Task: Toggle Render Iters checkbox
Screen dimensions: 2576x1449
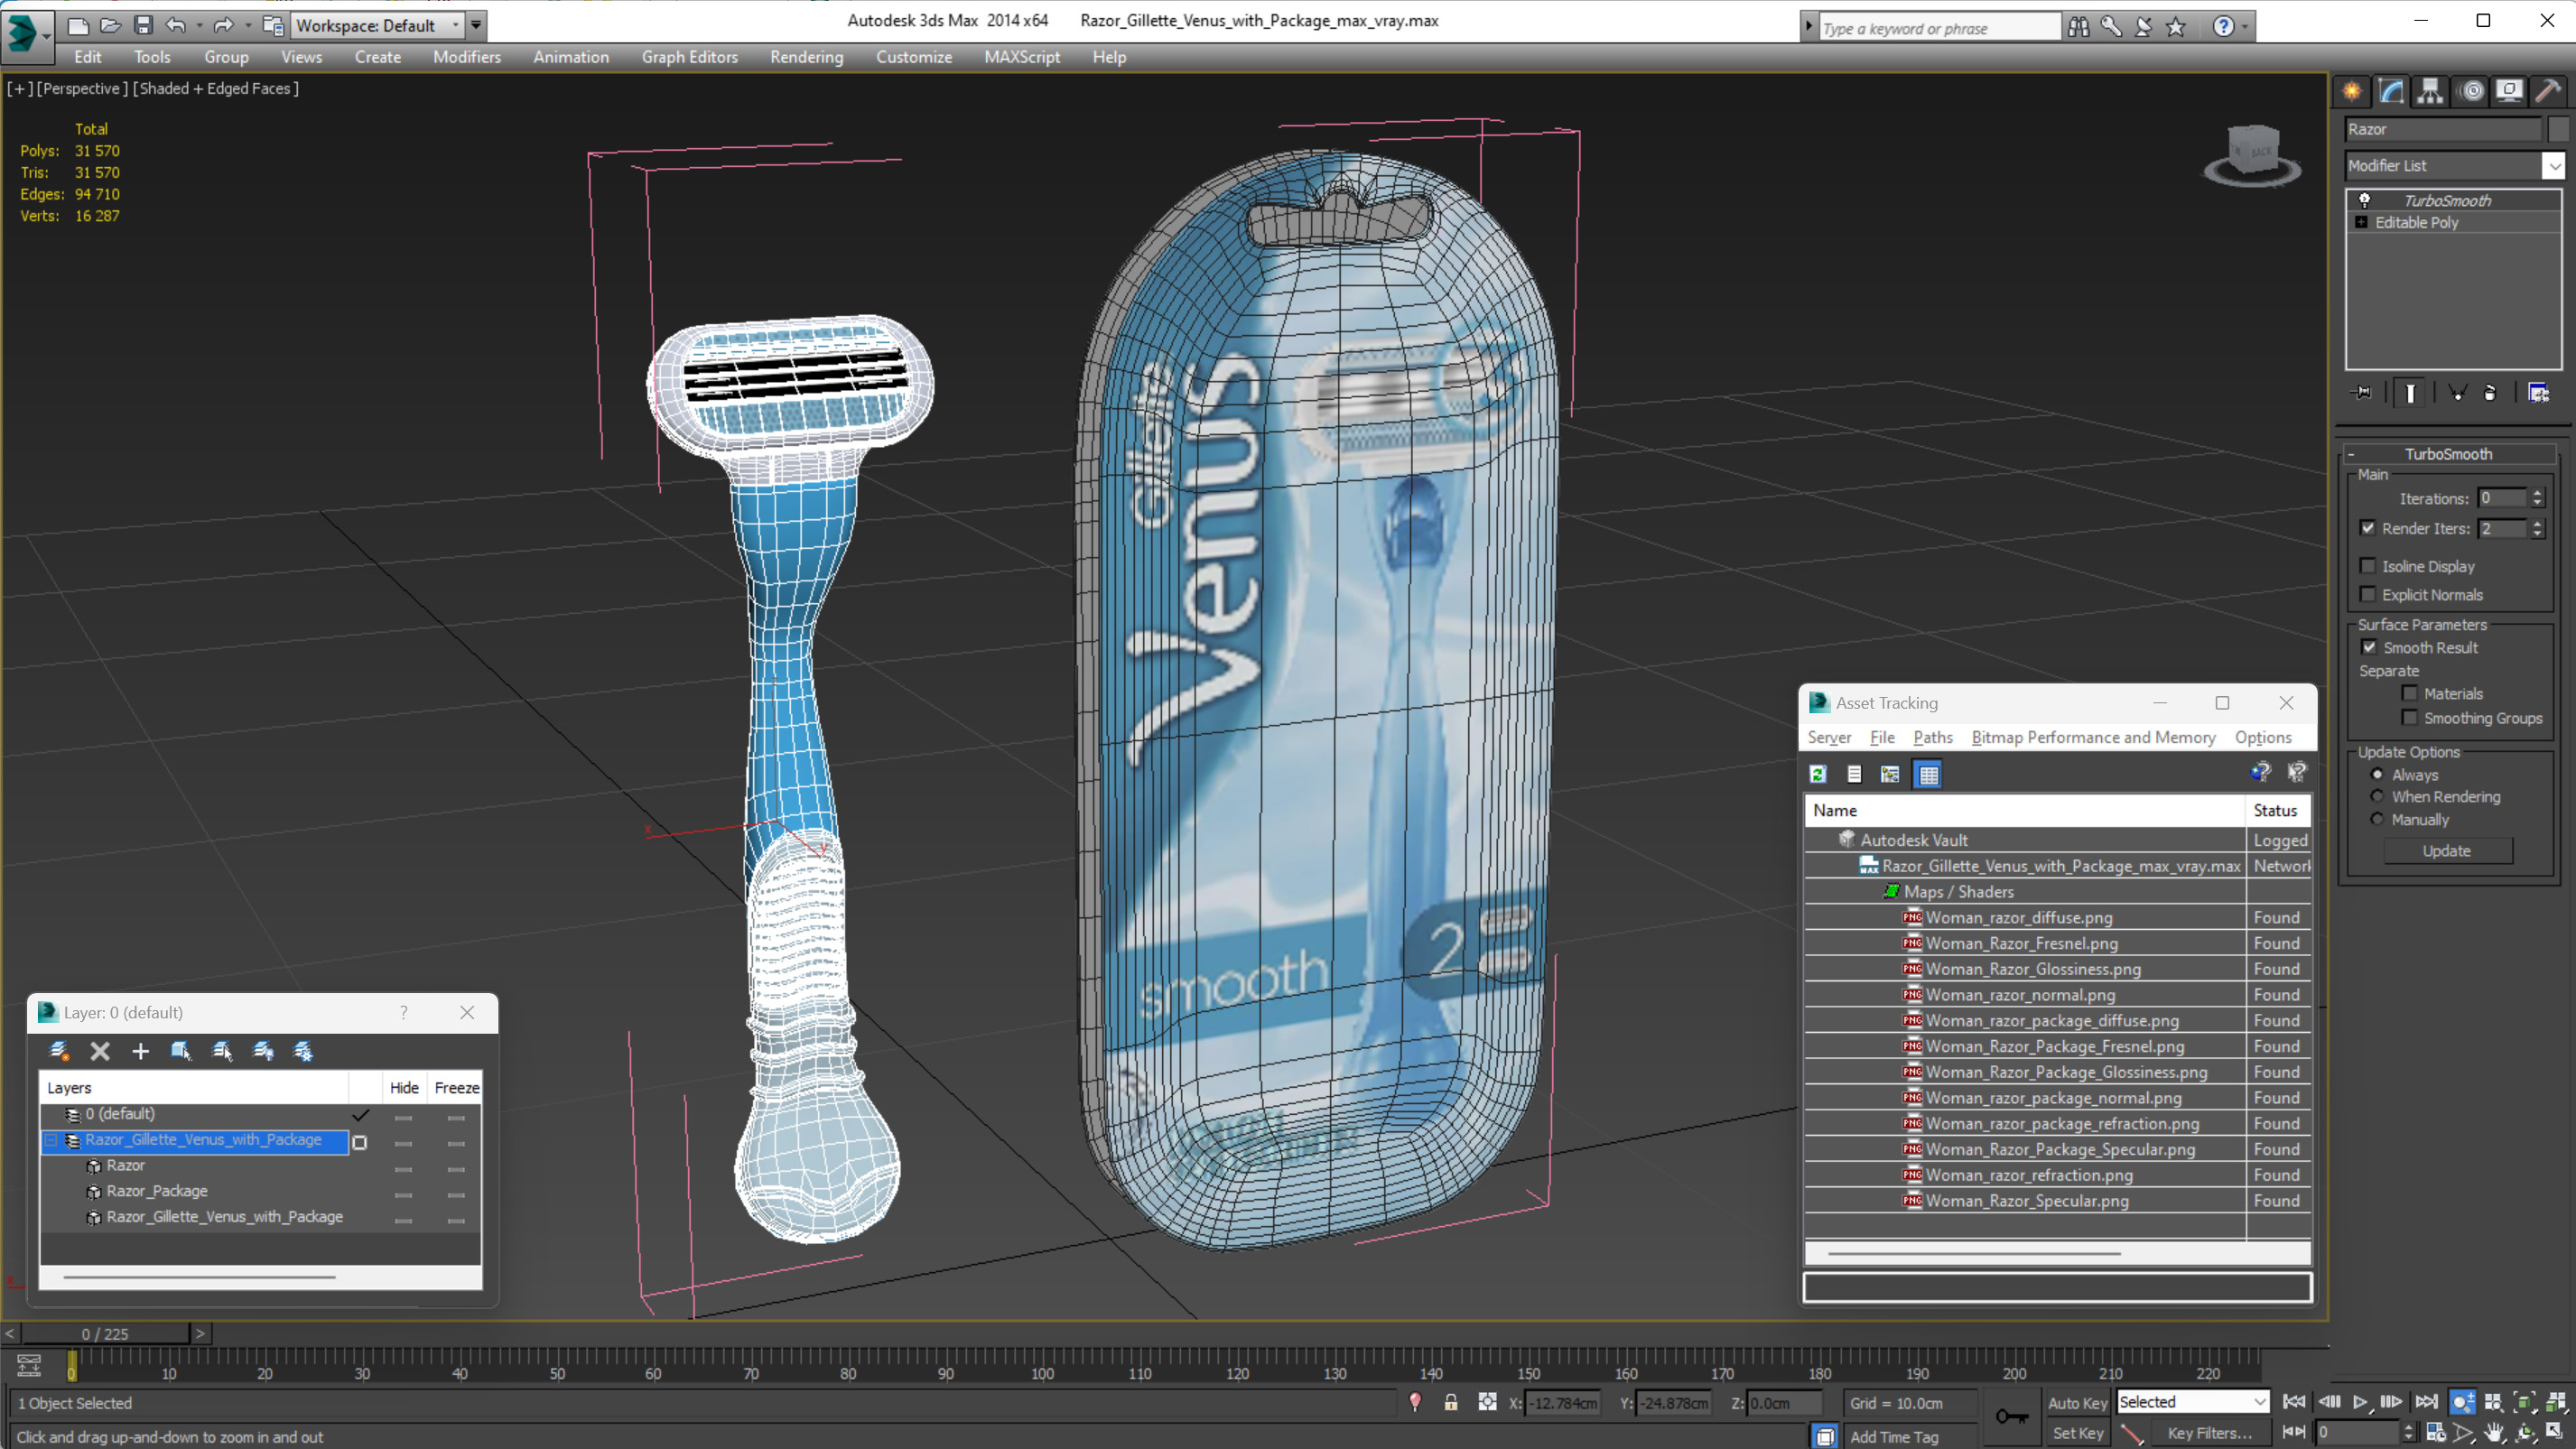Action: pyautogui.click(x=2368, y=528)
